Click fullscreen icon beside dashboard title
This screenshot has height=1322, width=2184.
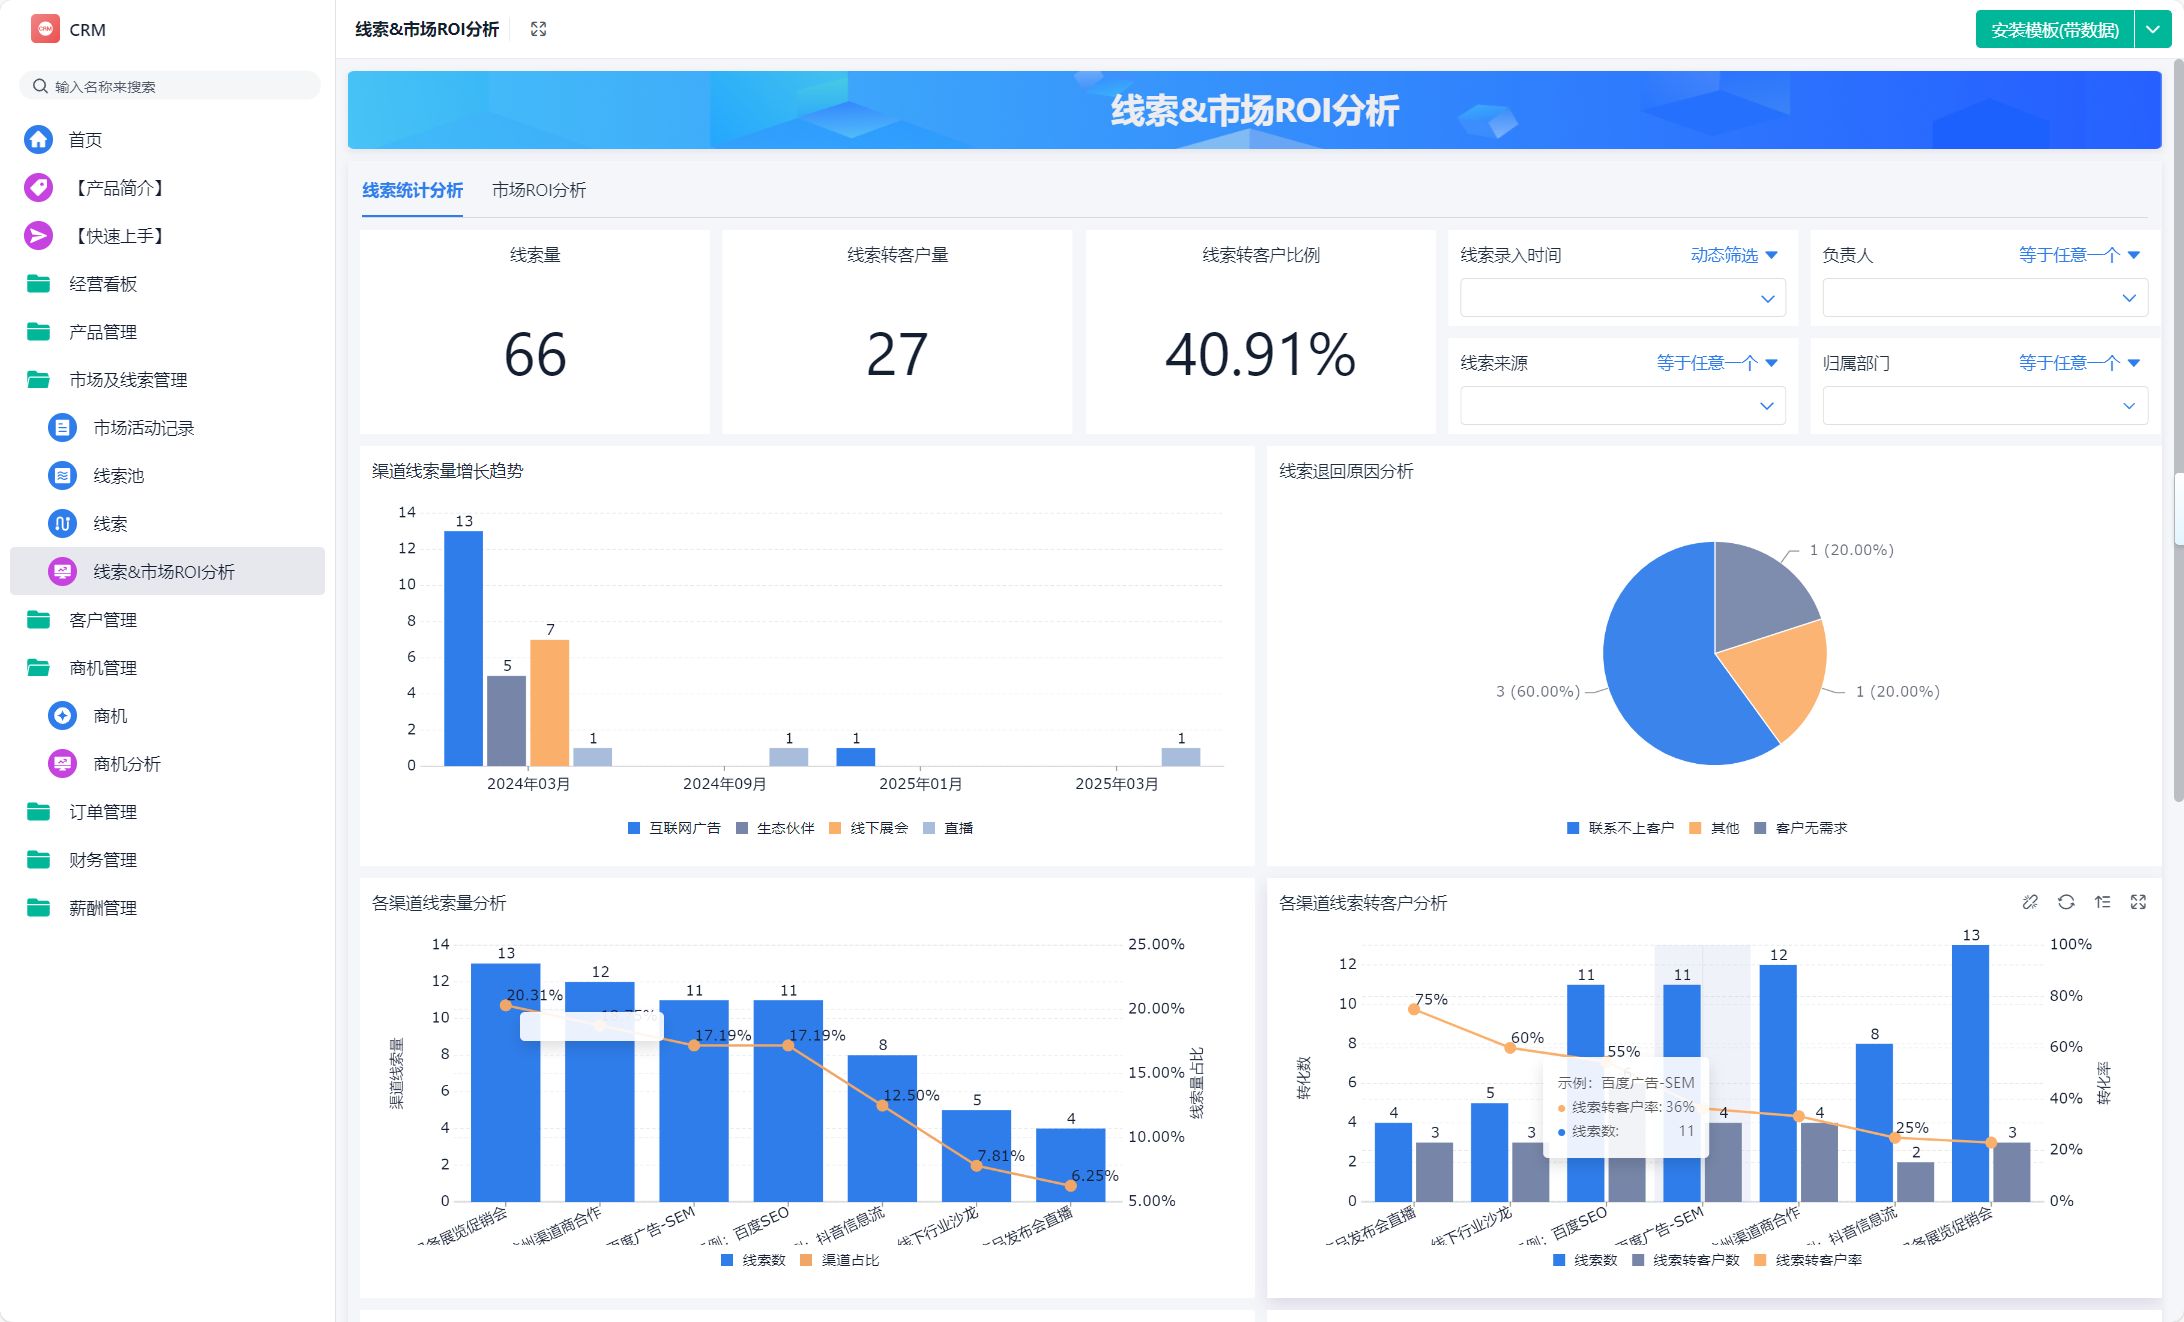538,29
